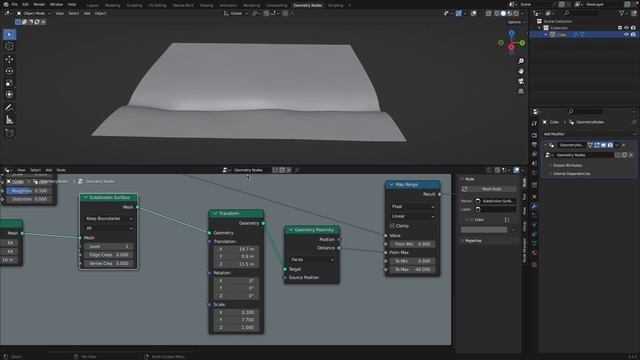The image size is (640, 360).
Task: Open viewport Options button
Action: tap(515, 22)
